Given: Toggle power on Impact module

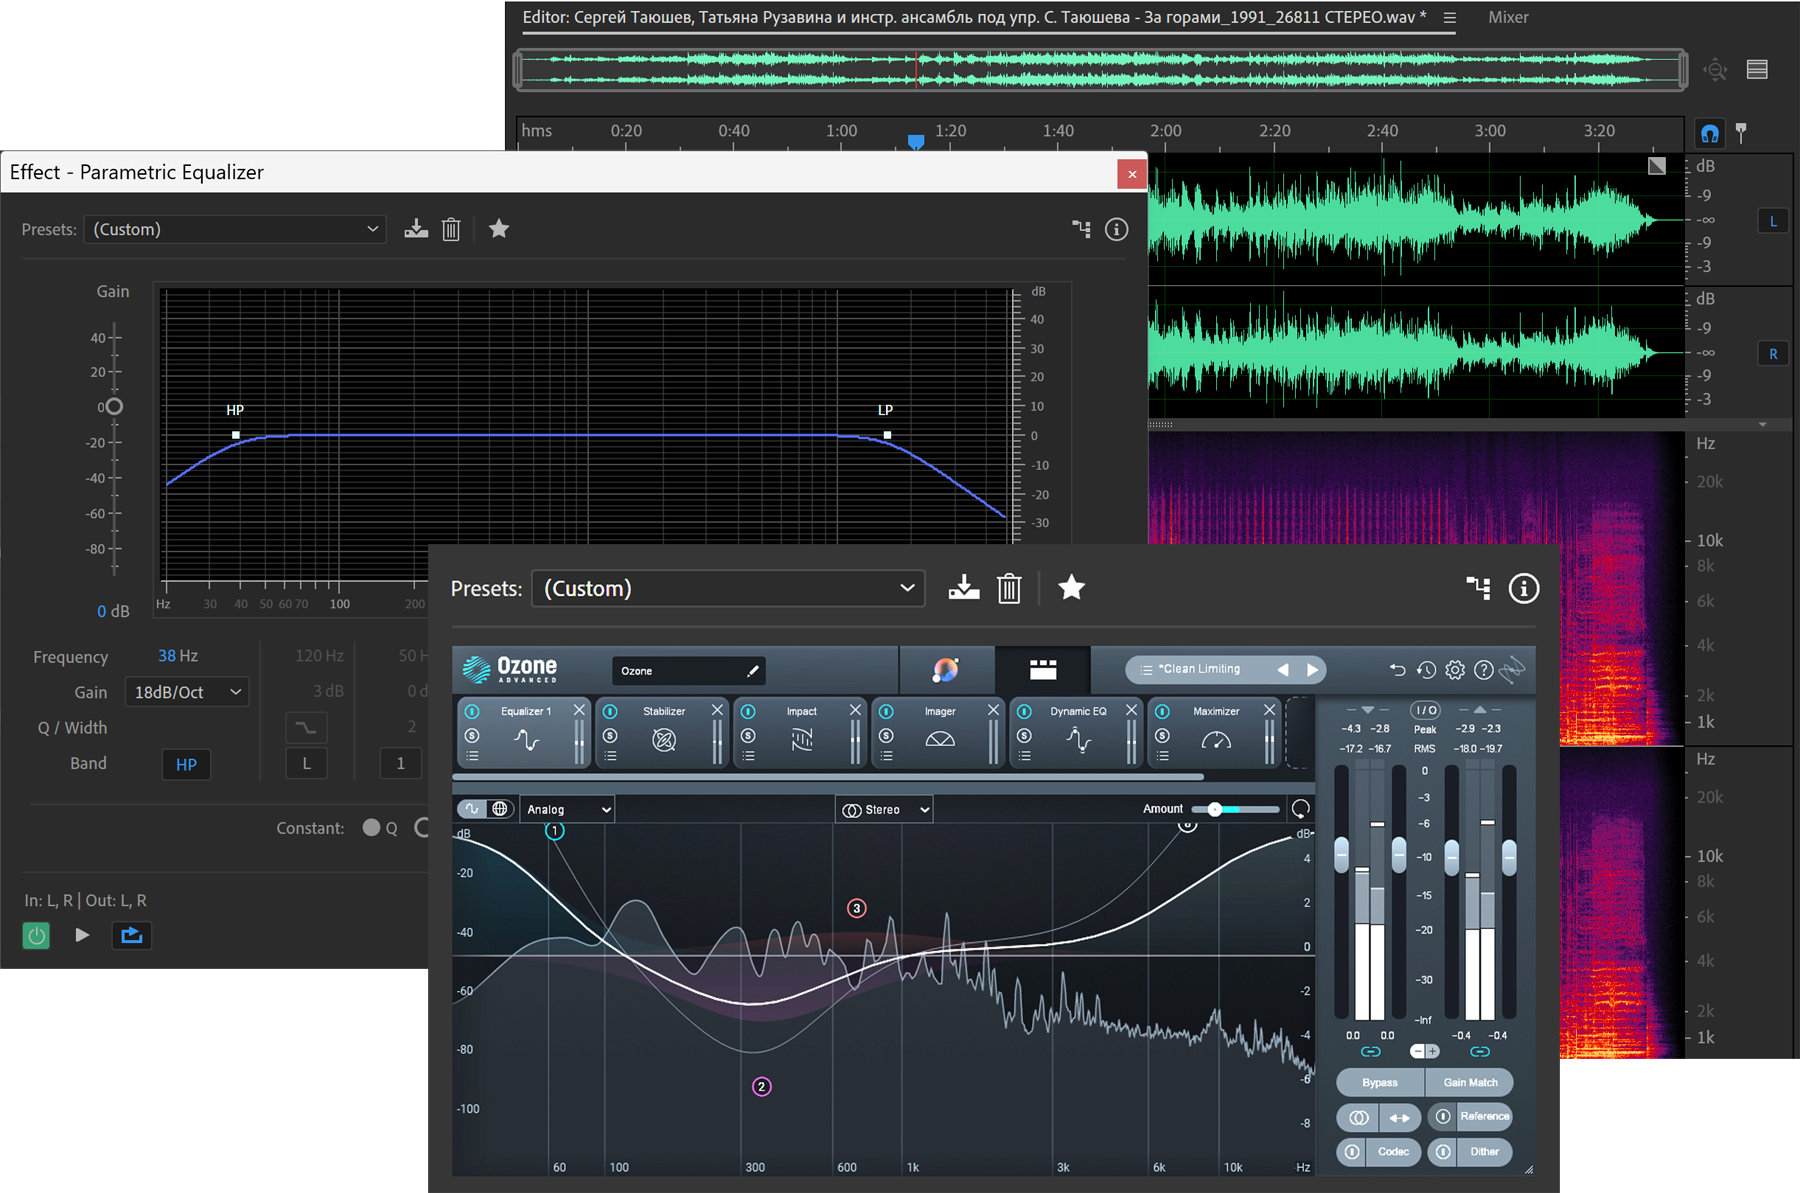Looking at the screenshot, I should (748, 711).
